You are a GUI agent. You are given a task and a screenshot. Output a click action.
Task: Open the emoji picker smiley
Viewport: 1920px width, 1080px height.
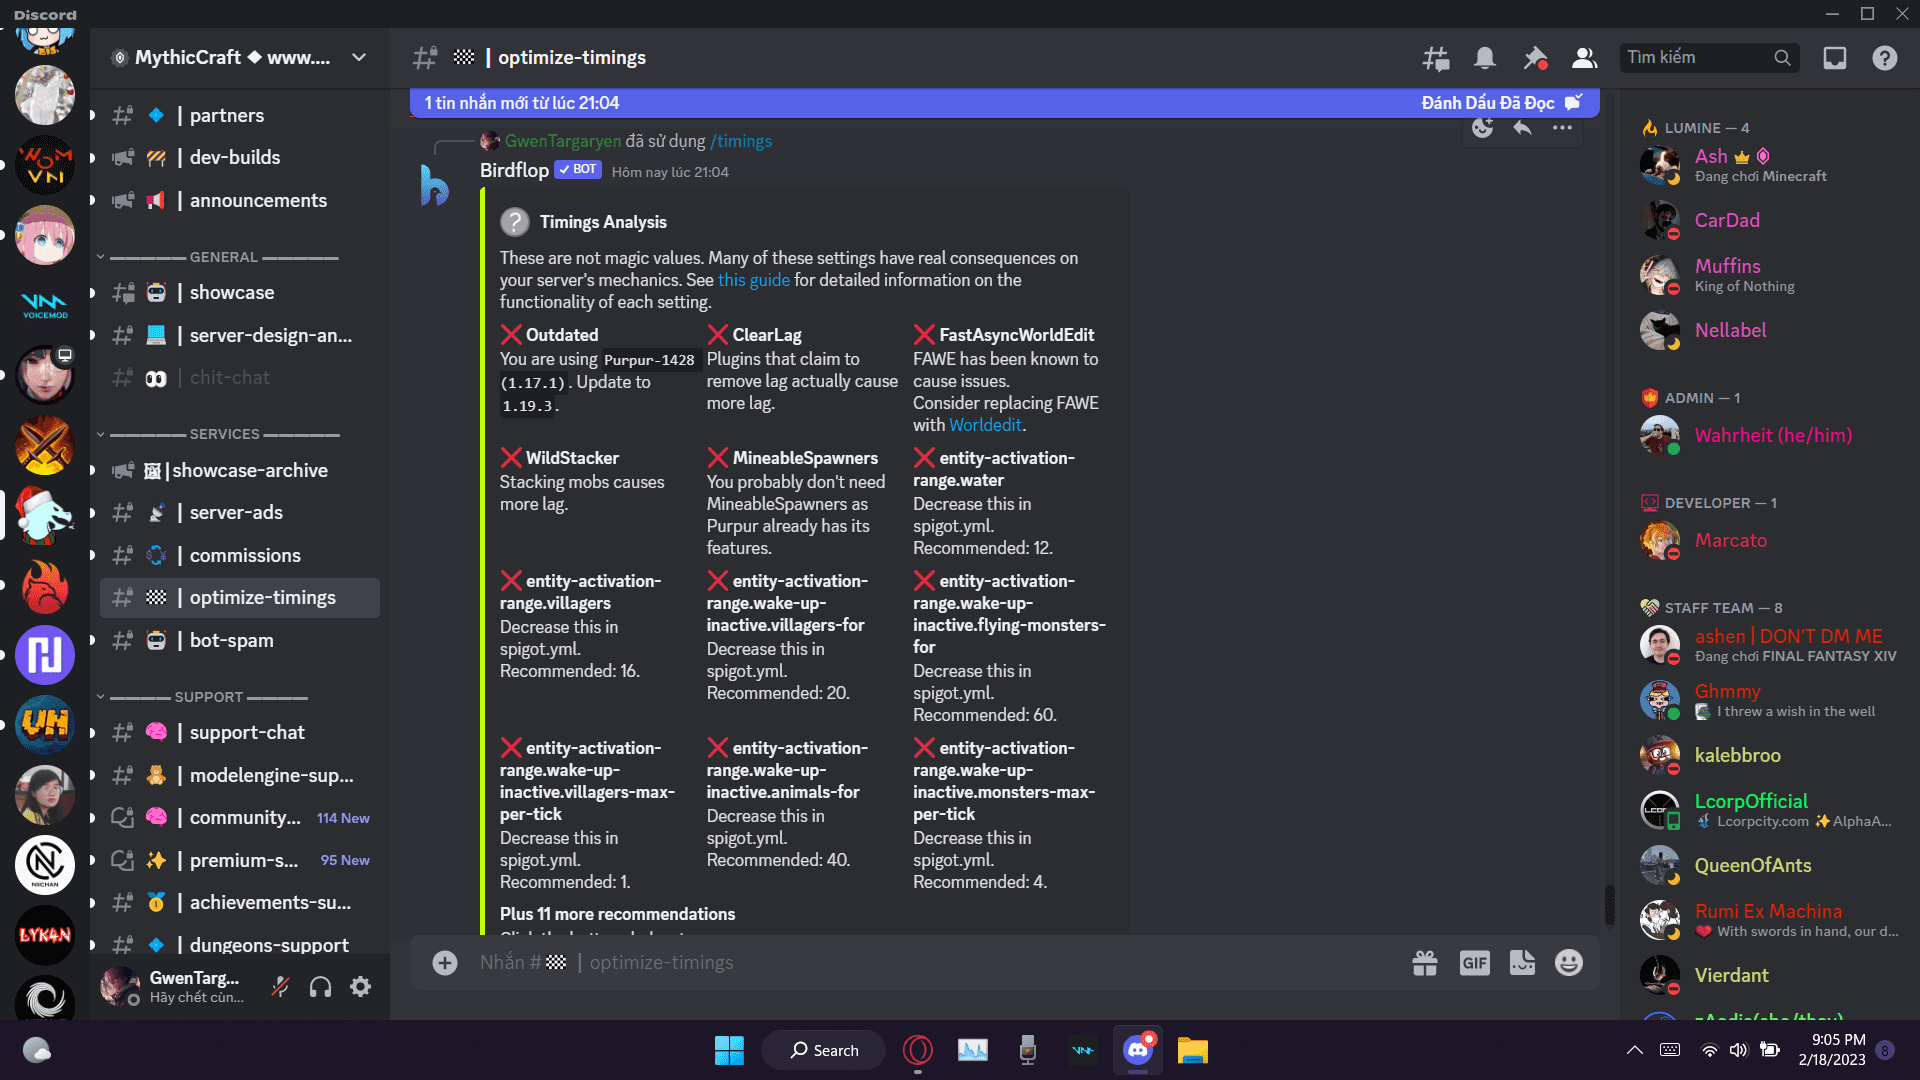pos(1569,963)
